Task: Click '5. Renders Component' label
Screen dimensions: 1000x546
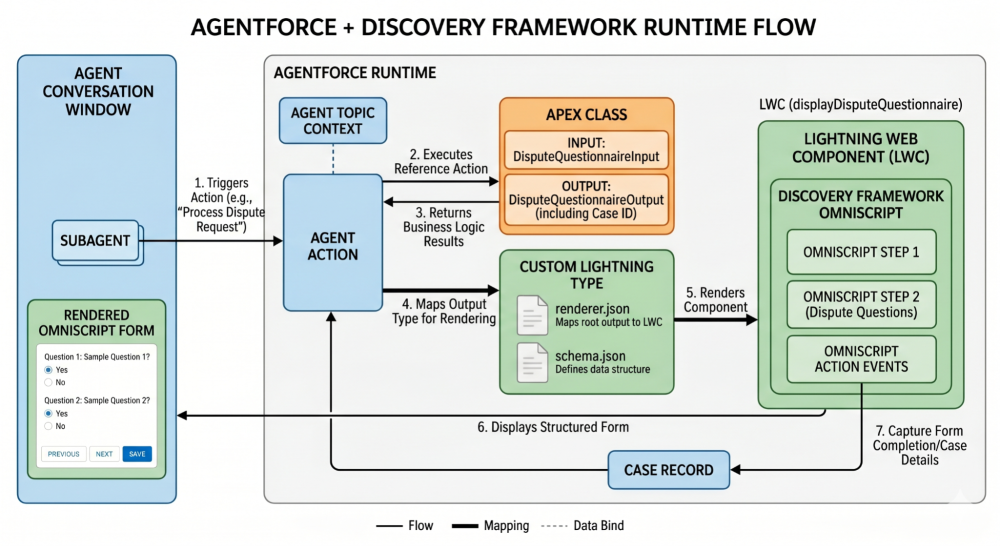Action: (x=716, y=300)
